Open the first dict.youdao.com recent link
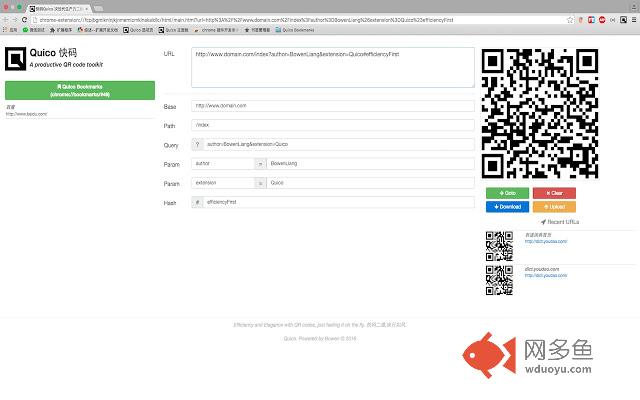 (x=546, y=241)
